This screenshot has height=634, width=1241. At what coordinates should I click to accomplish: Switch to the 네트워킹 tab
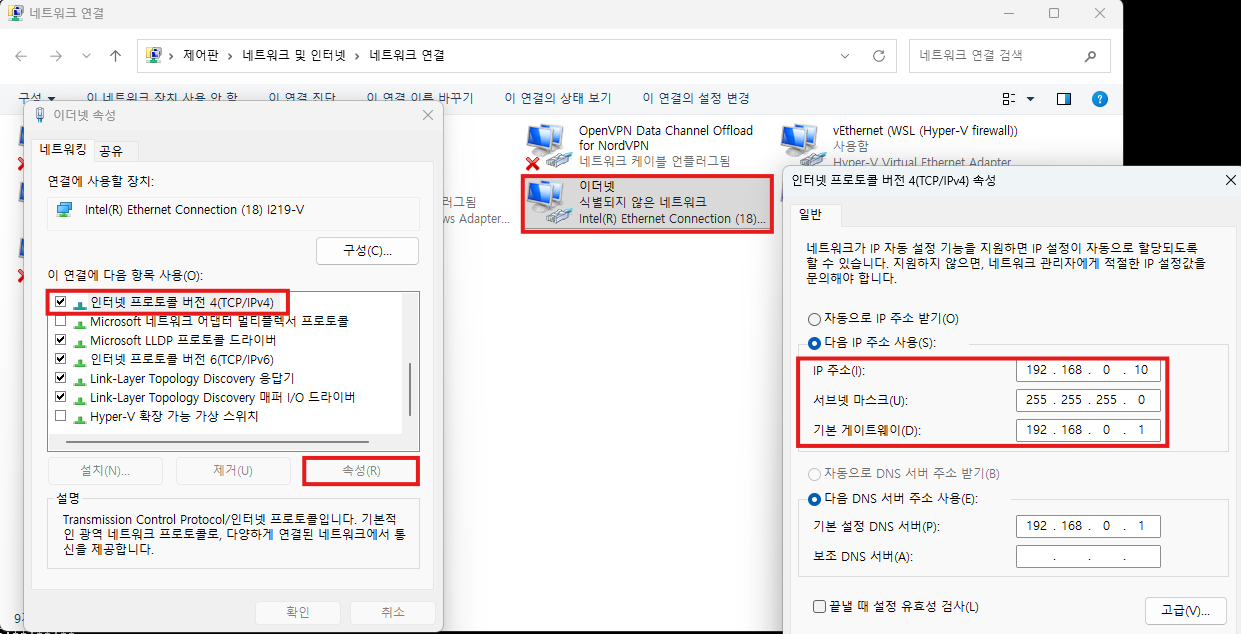click(x=63, y=149)
